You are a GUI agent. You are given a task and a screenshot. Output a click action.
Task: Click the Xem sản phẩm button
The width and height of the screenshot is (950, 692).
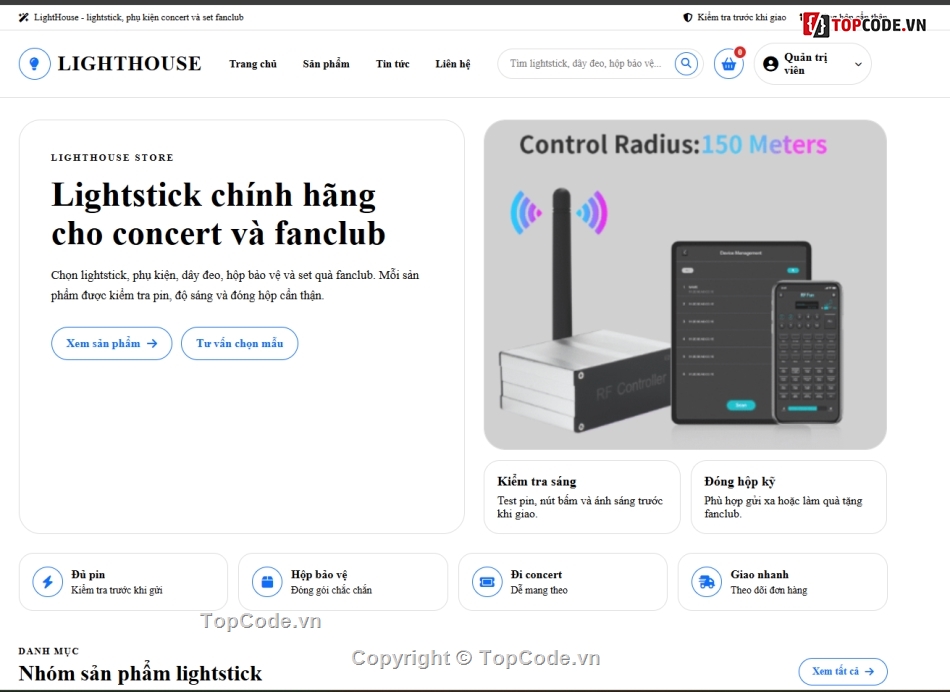[x=111, y=343]
